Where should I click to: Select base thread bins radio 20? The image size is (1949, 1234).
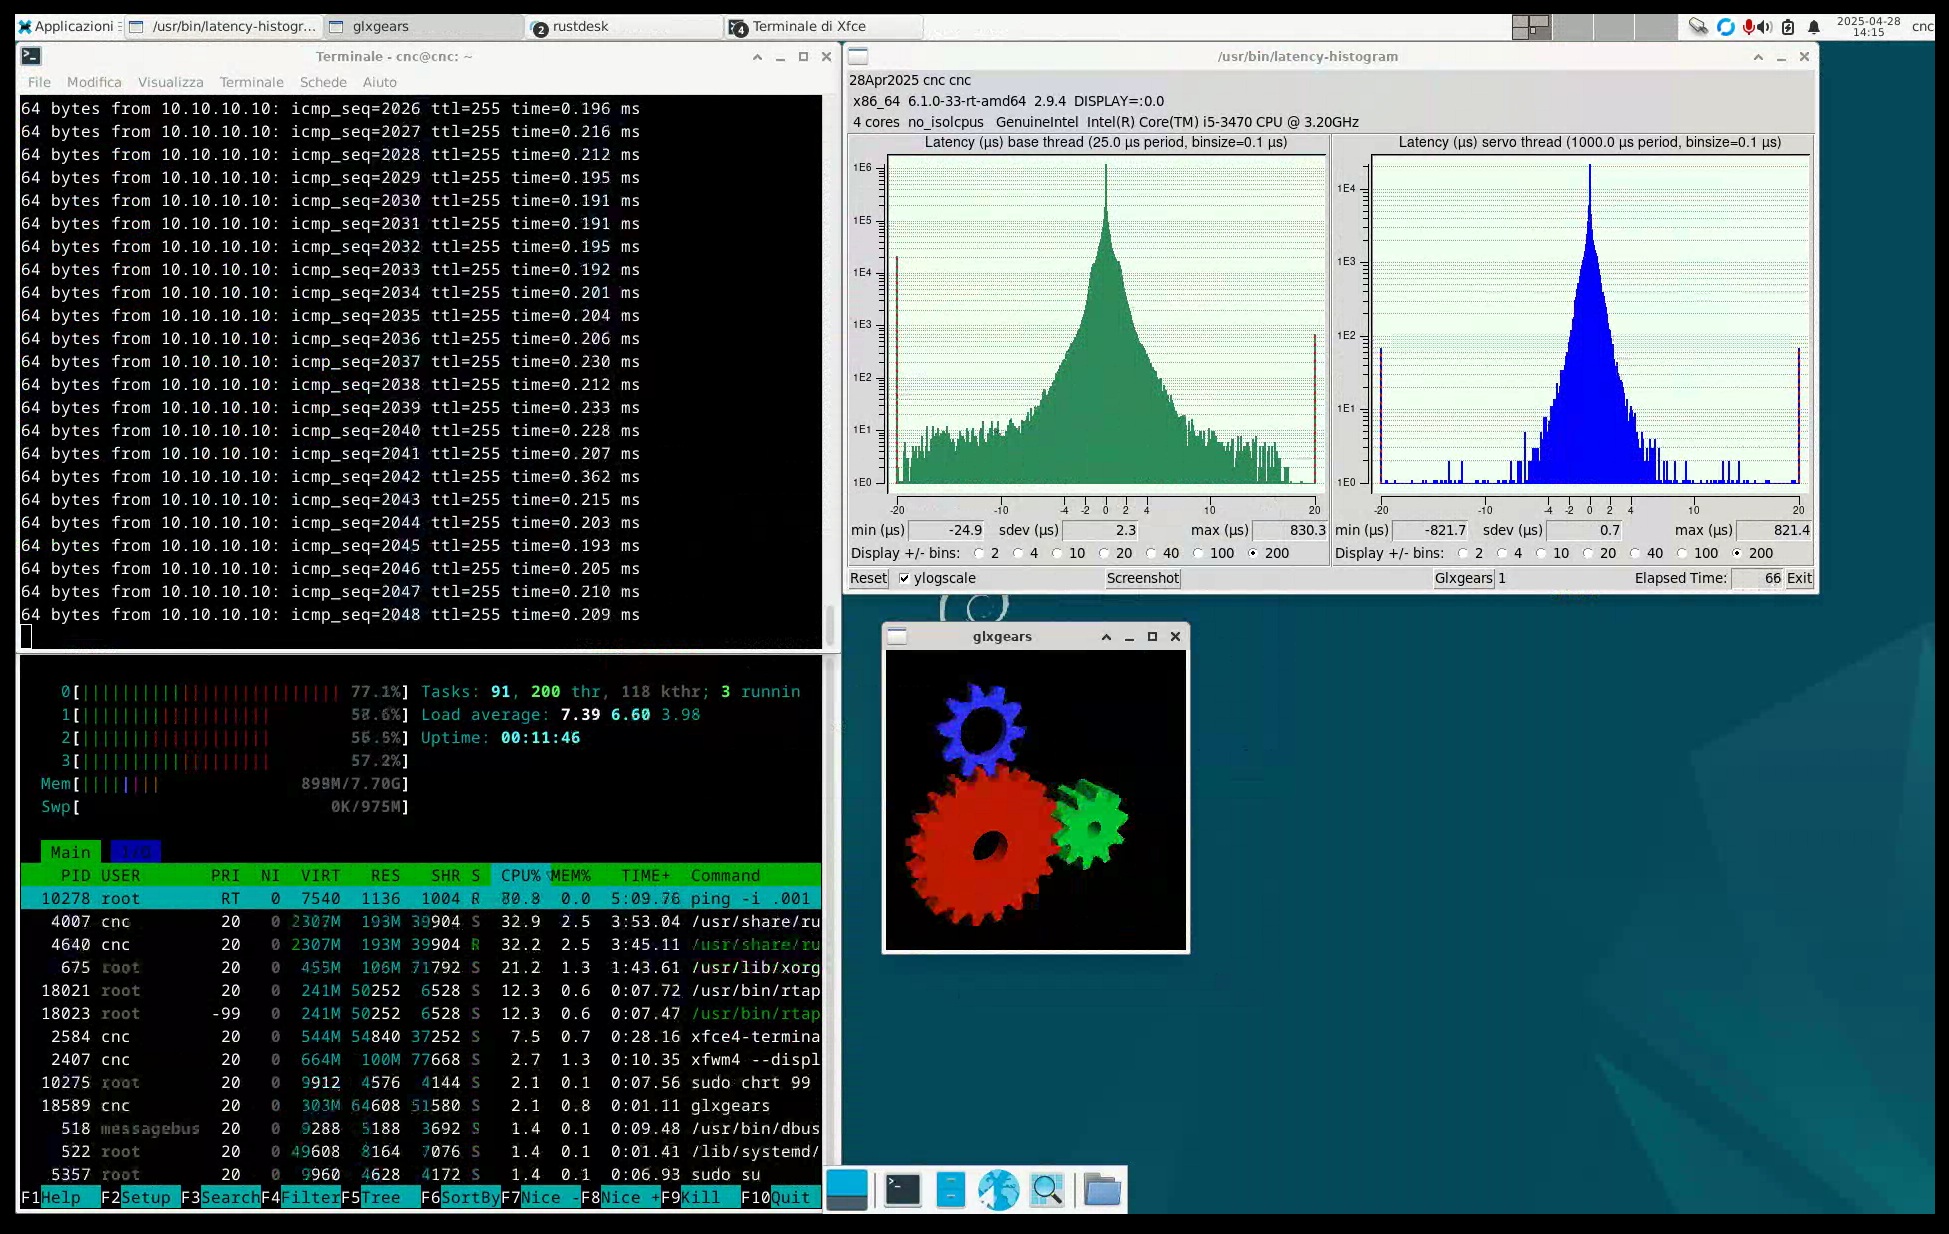[x=1104, y=553]
